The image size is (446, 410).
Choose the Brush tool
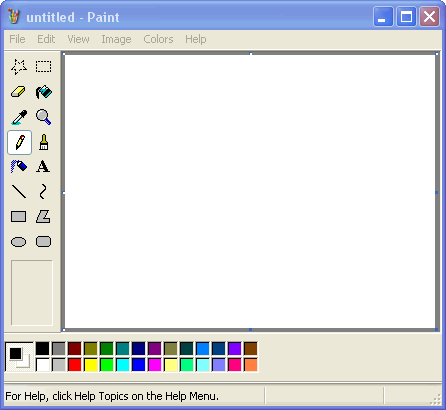click(44, 143)
